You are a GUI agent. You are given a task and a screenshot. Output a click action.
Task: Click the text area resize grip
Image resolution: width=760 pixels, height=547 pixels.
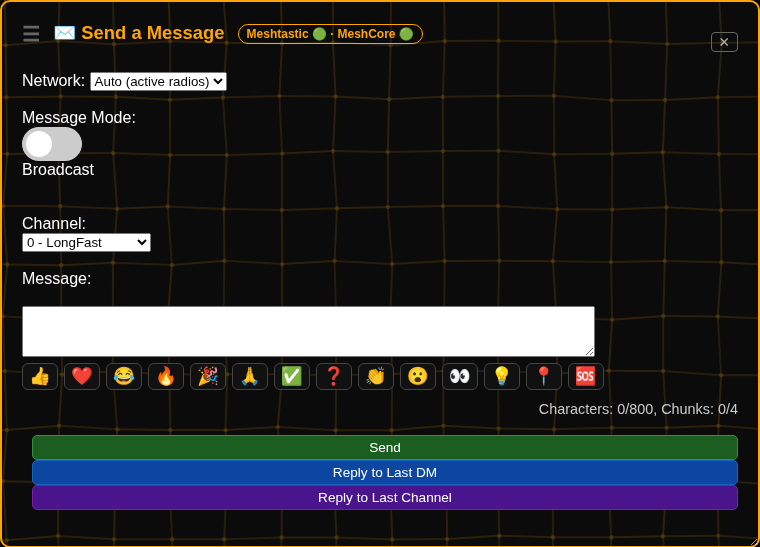click(x=589, y=351)
